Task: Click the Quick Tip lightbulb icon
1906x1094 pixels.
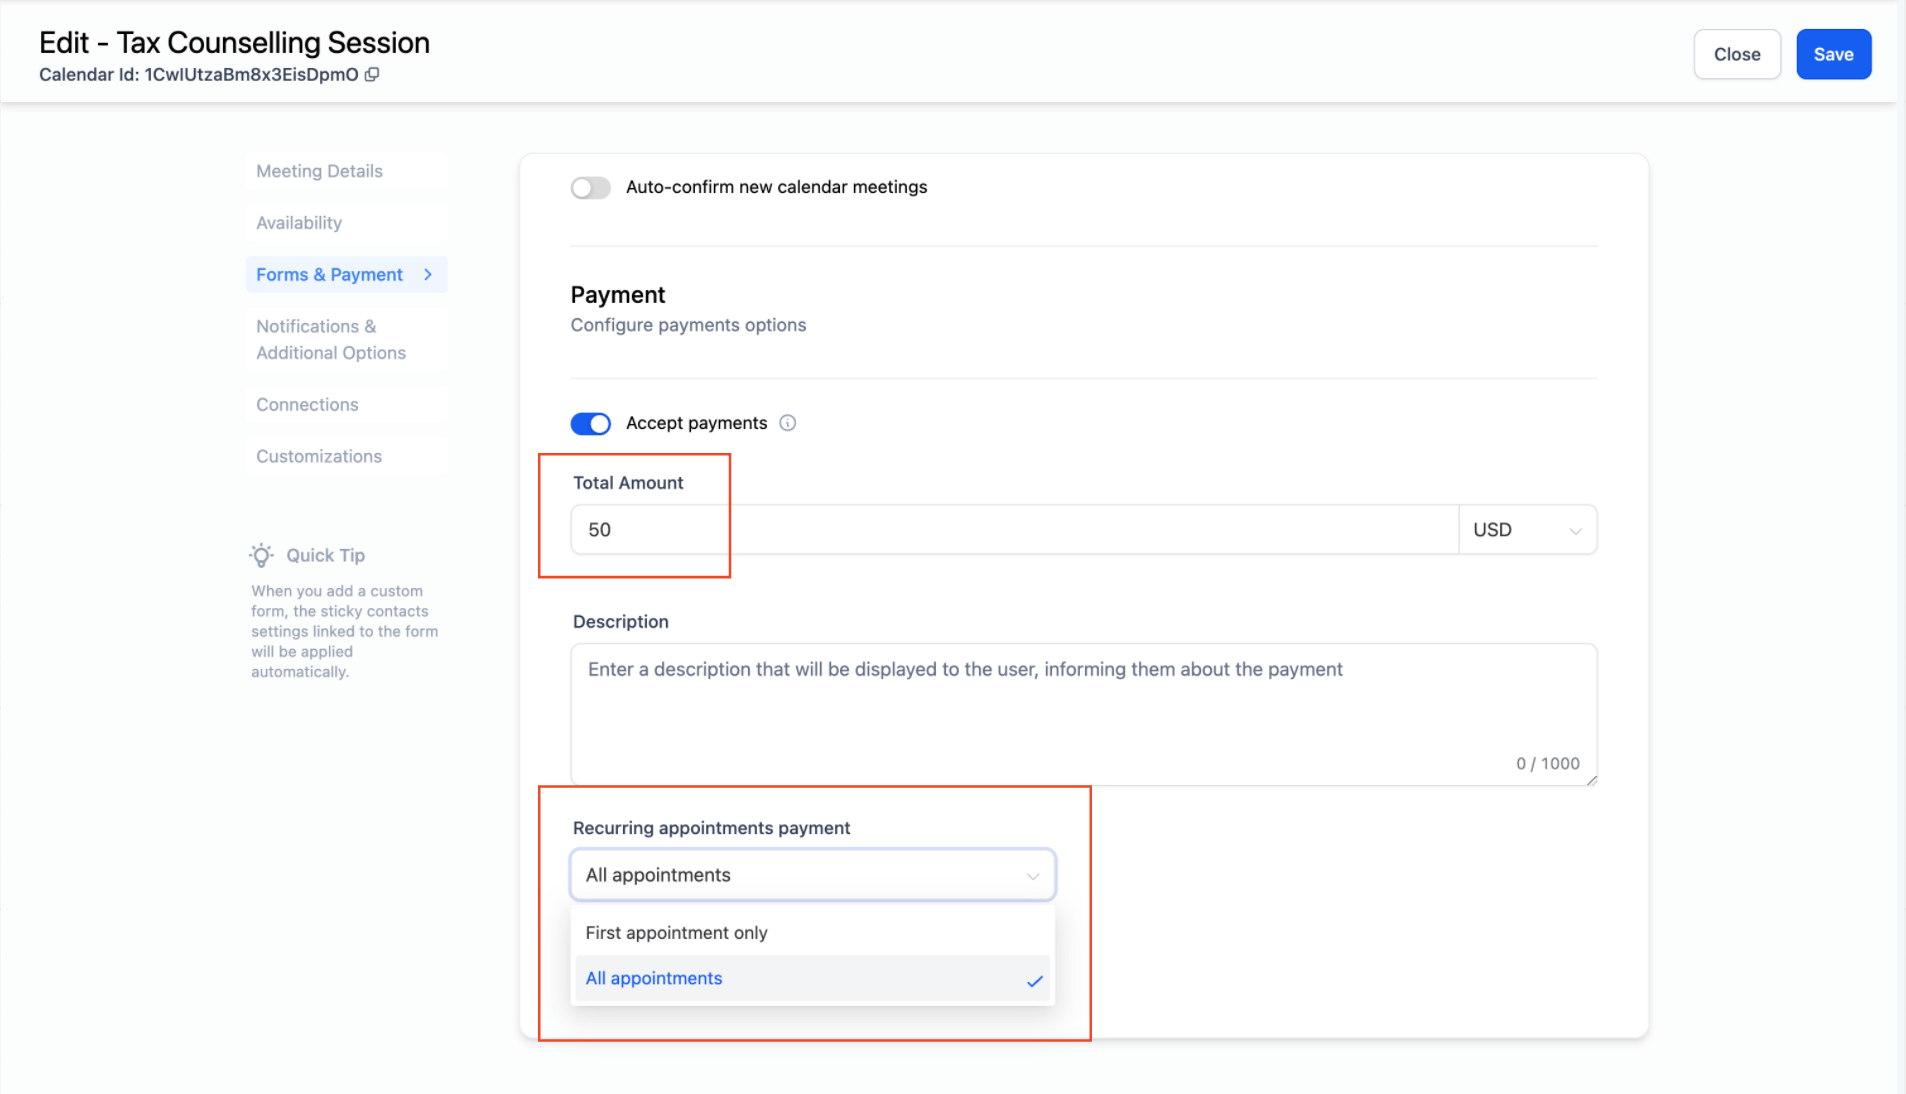Action: [x=262, y=555]
